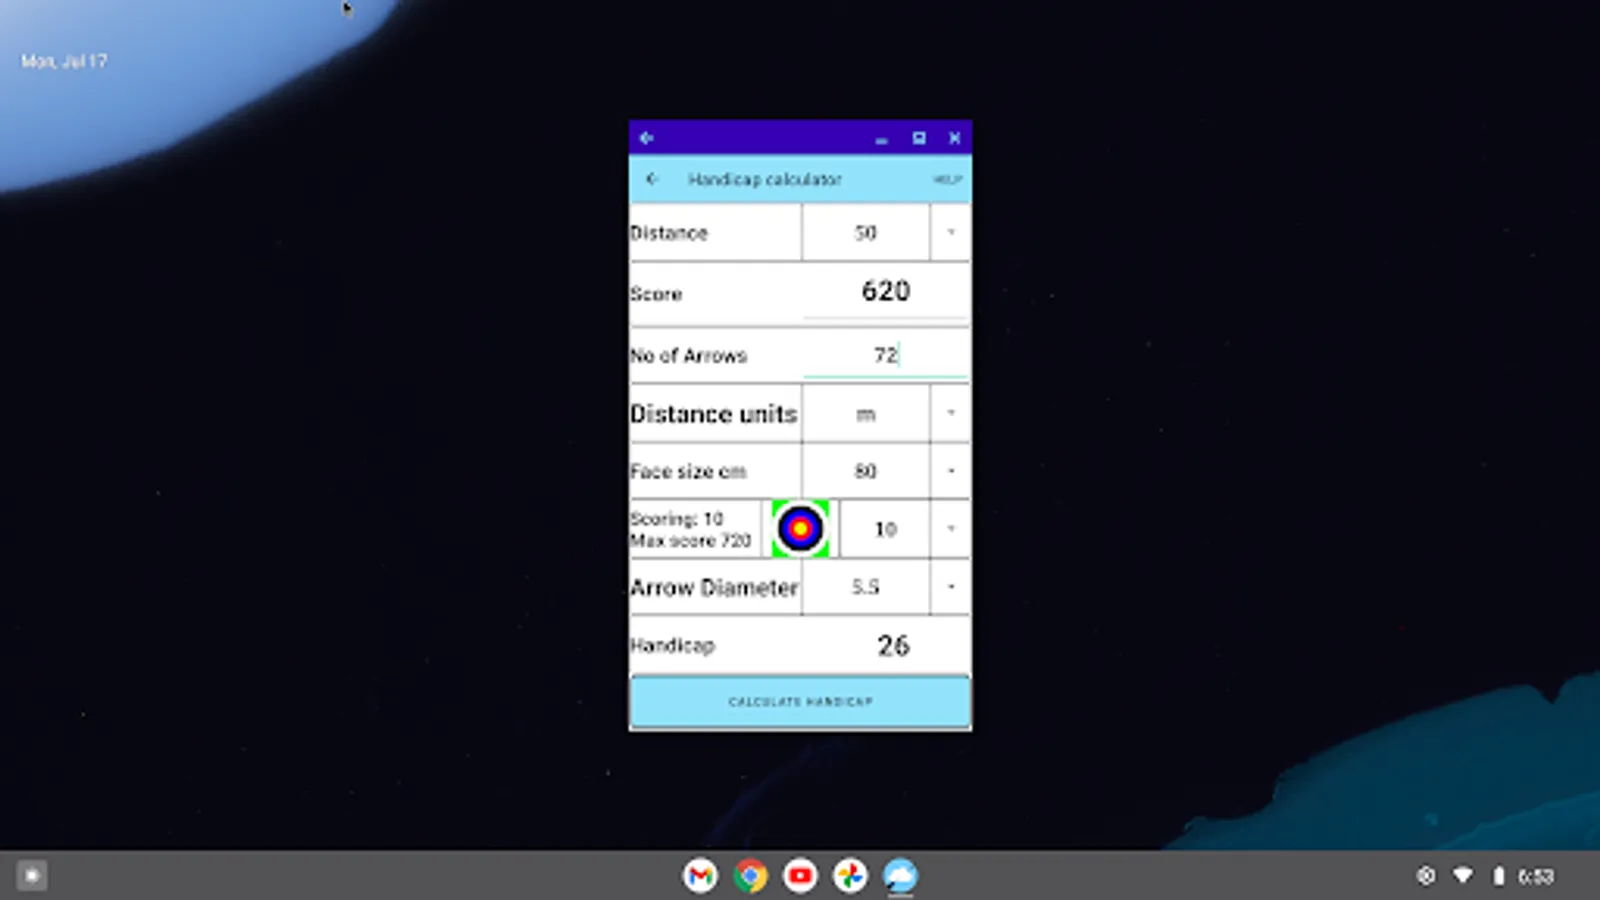Select the face size value 80
Image resolution: width=1600 pixels, height=900 pixels.
pyautogui.click(x=866, y=471)
